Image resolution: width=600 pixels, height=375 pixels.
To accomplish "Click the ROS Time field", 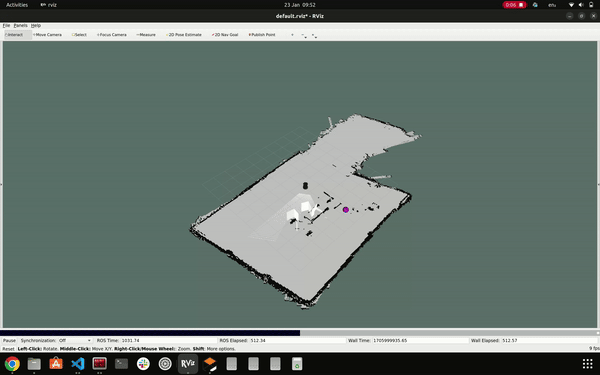I will 168,340.
